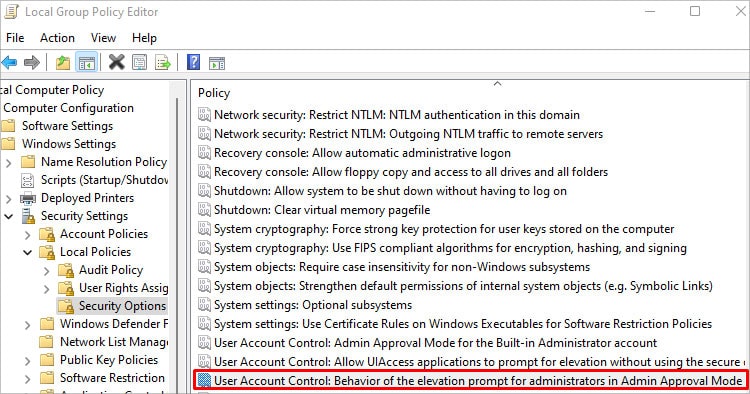
Task: Click the Delete X toolbar icon
Action: (116, 63)
